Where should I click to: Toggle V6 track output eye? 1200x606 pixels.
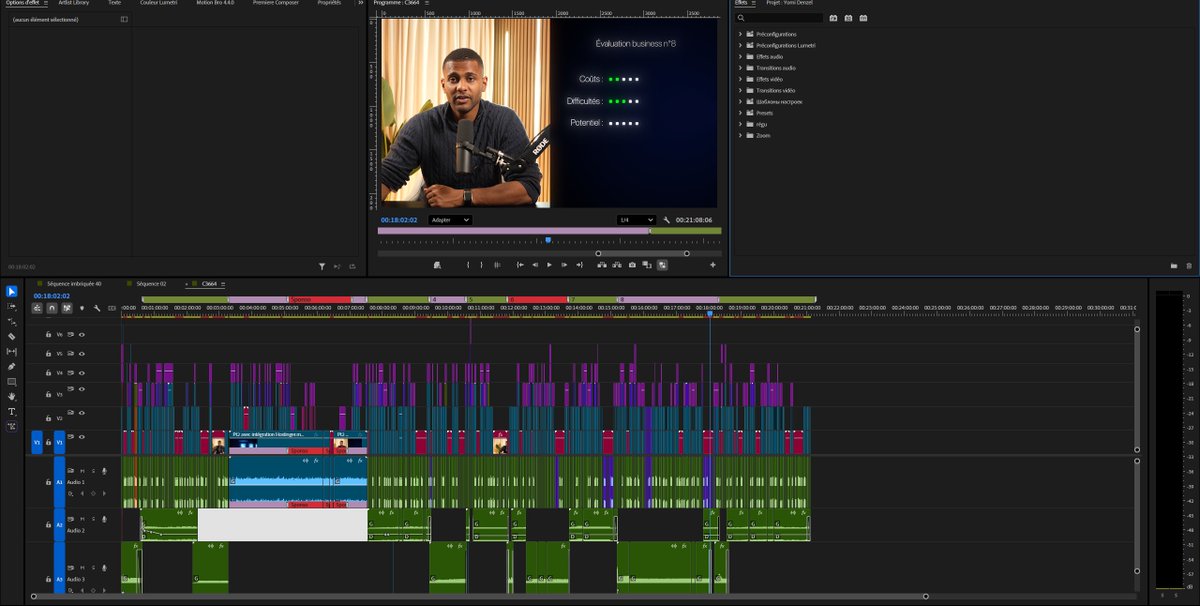click(x=82, y=334)
